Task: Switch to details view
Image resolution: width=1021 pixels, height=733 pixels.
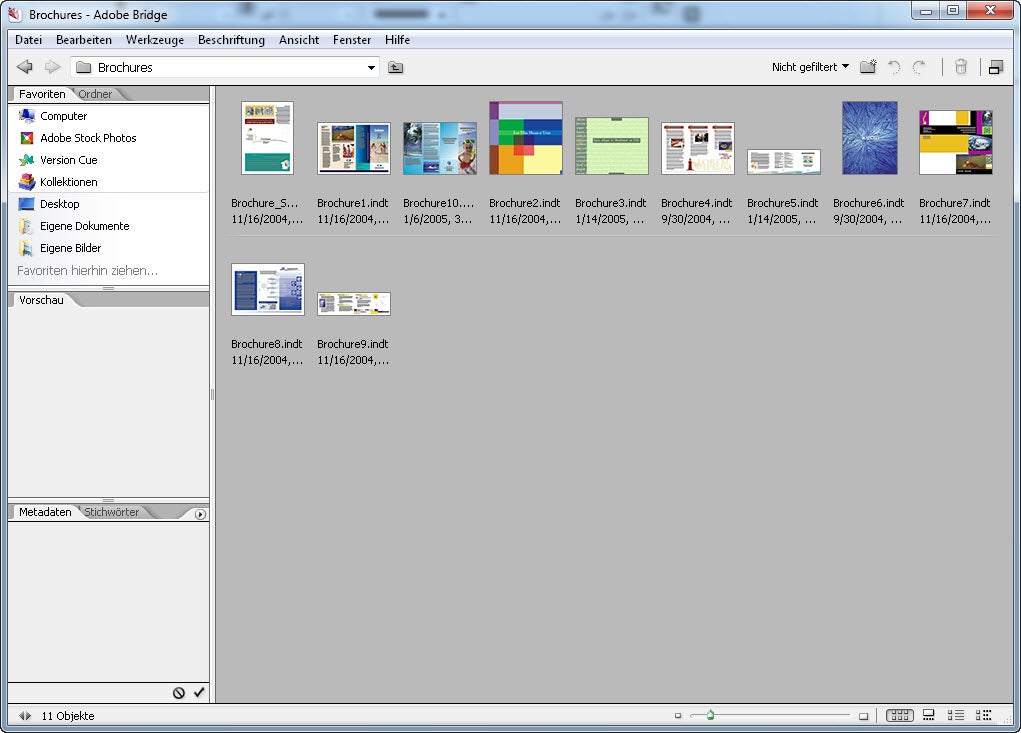Action: [x=956, y=715]
